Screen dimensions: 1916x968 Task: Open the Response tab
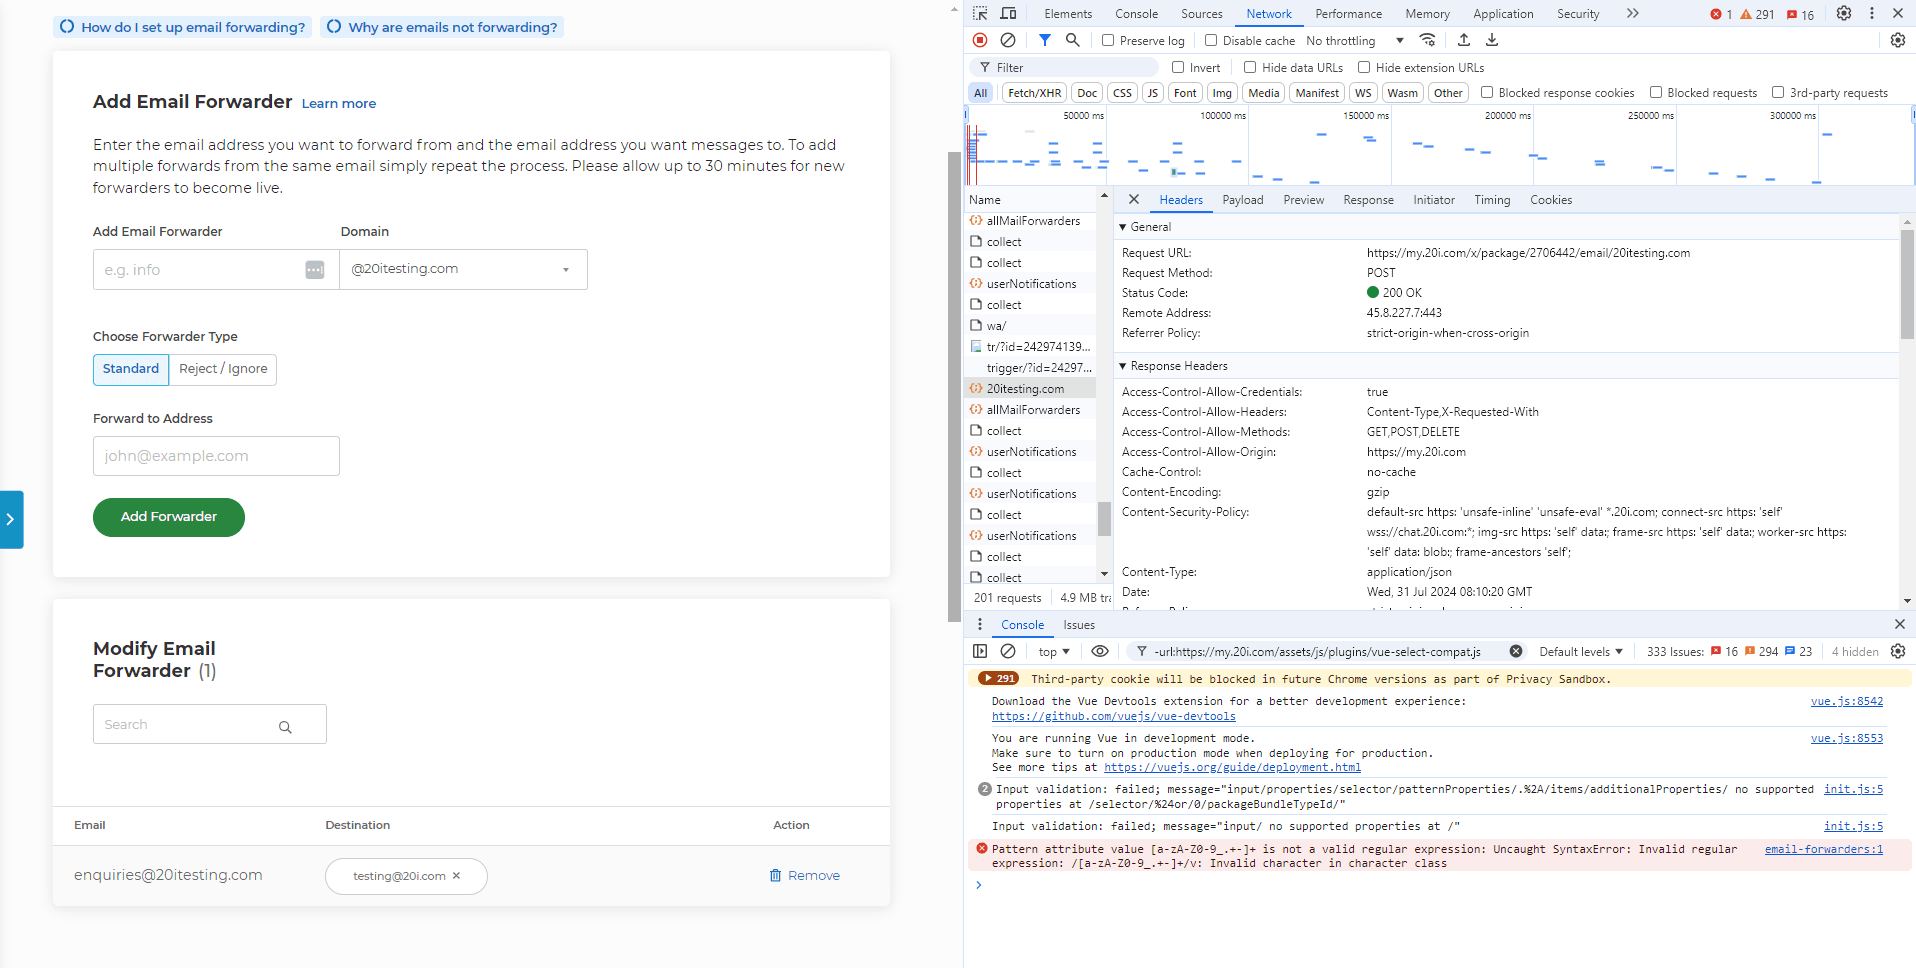1368,200
